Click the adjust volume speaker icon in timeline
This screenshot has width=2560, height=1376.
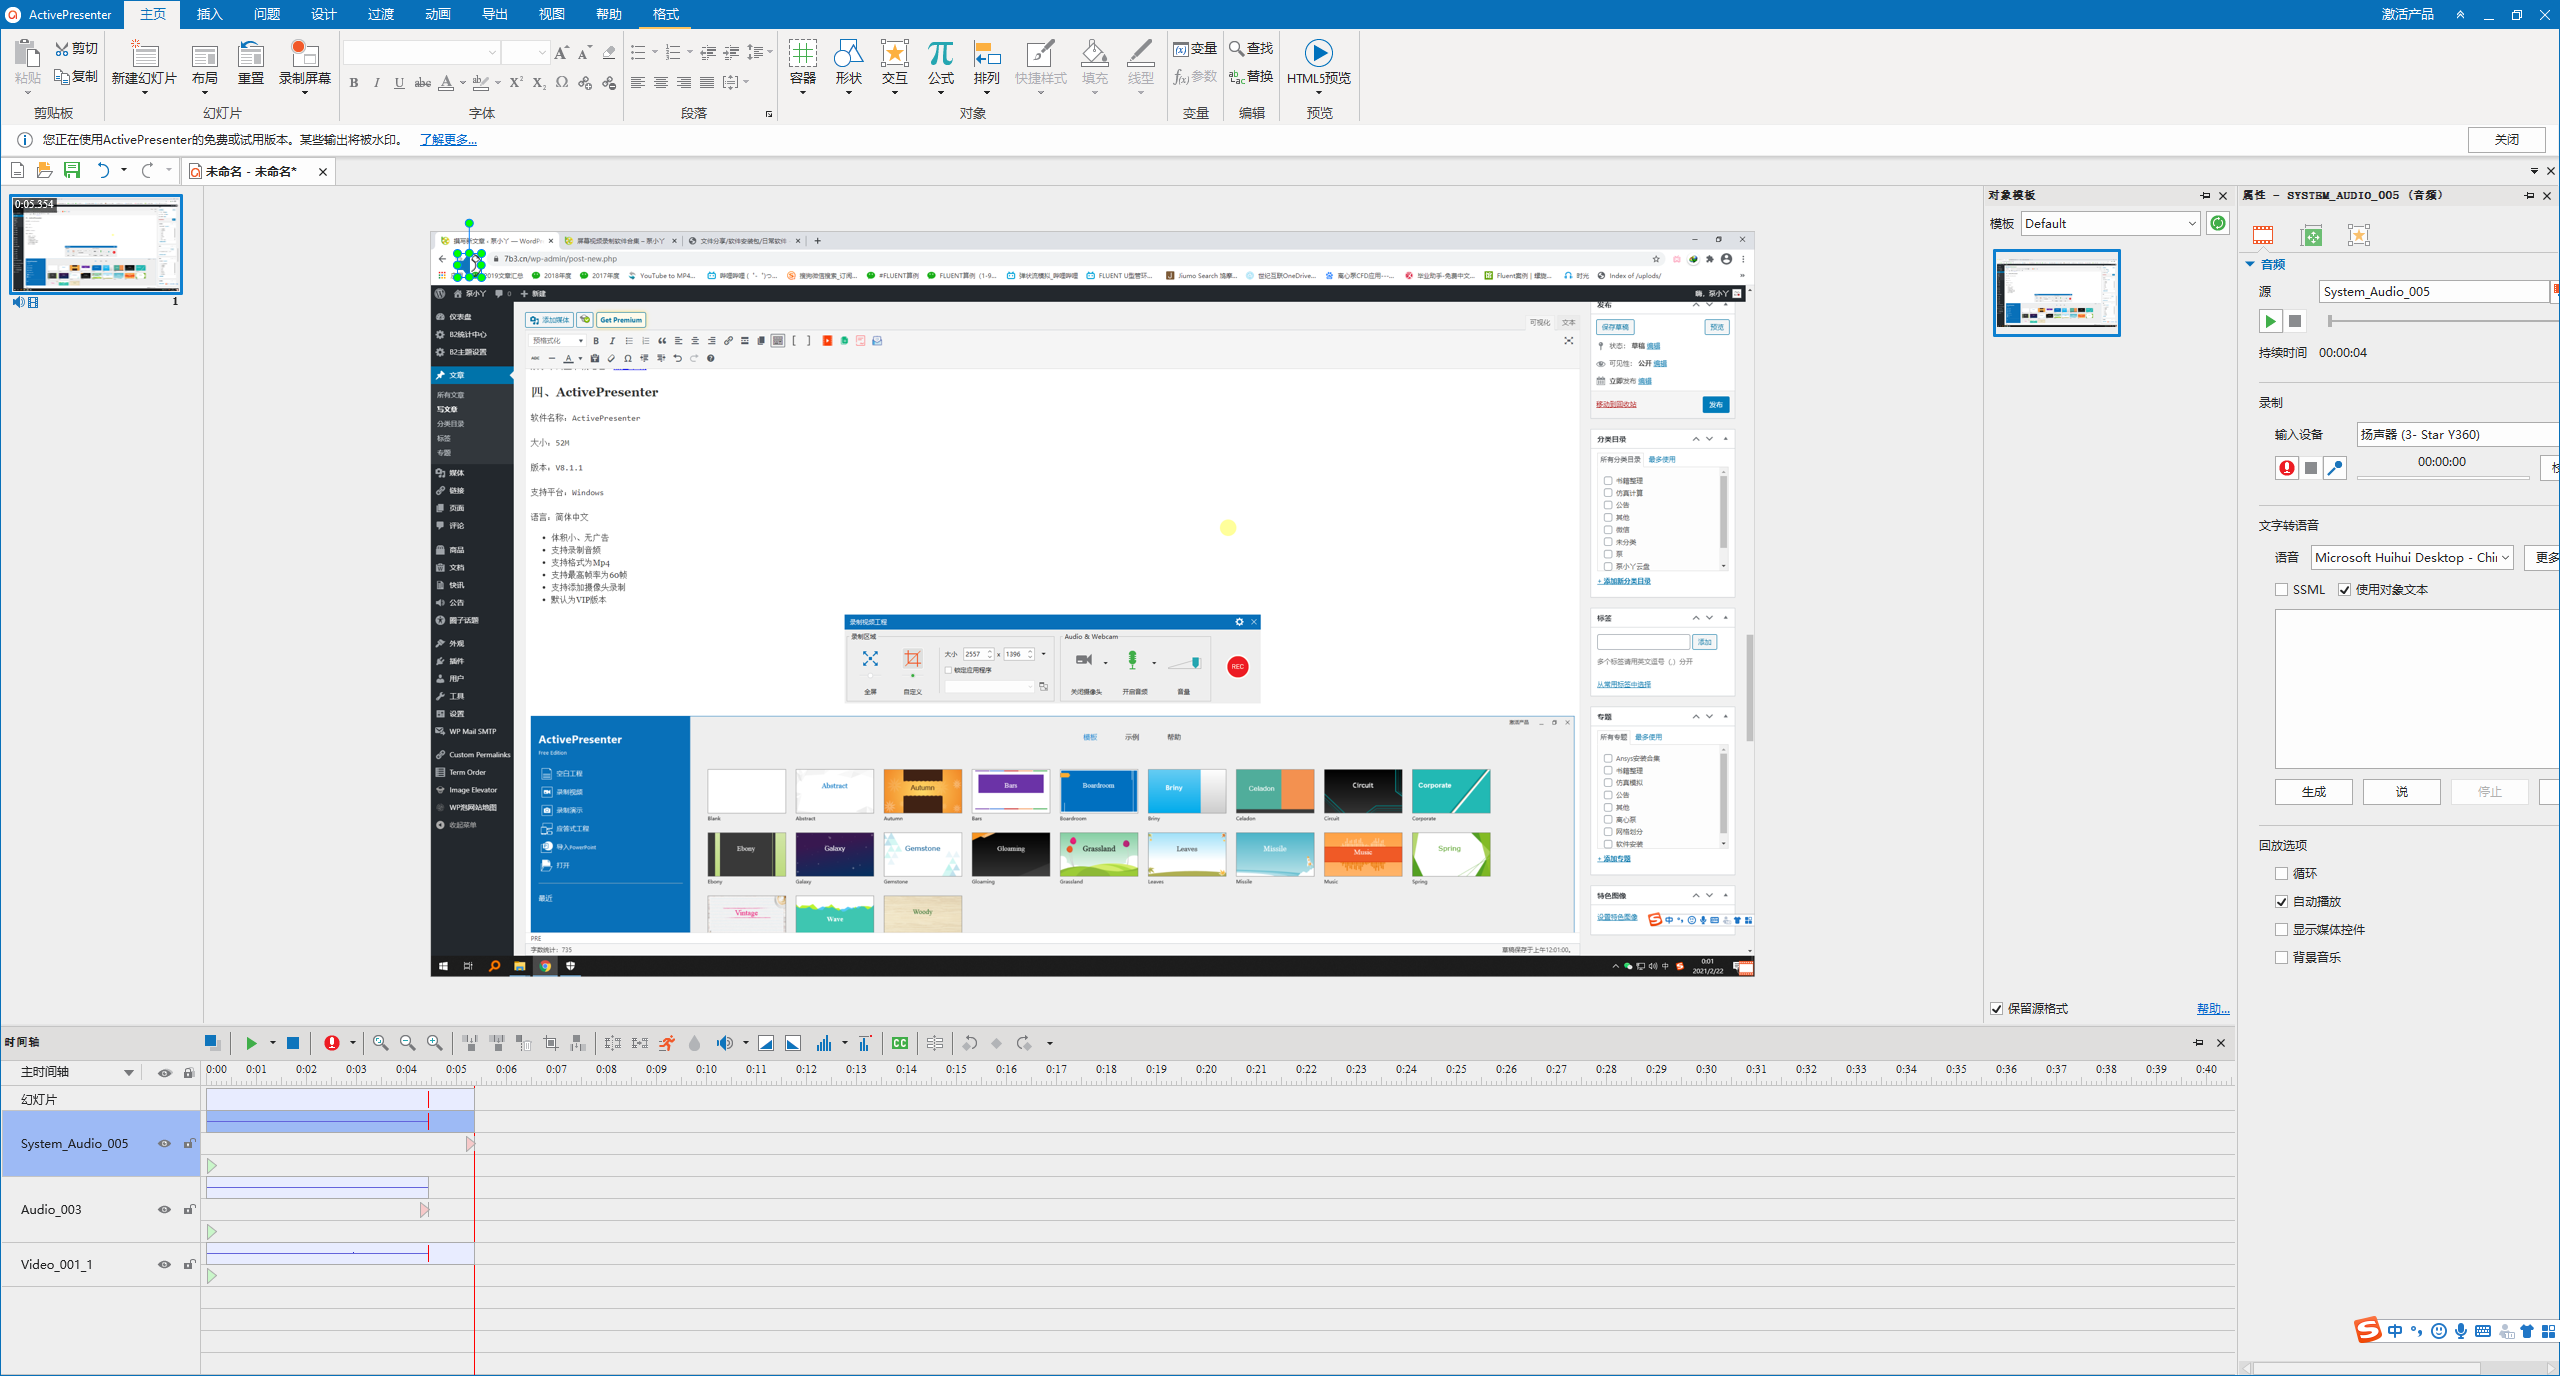724,1043
